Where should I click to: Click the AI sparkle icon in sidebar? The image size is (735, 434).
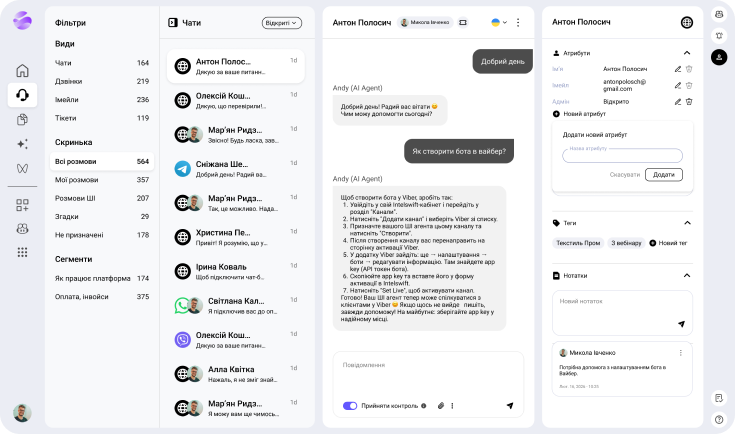pyautogui.click(x=22, y=144)
